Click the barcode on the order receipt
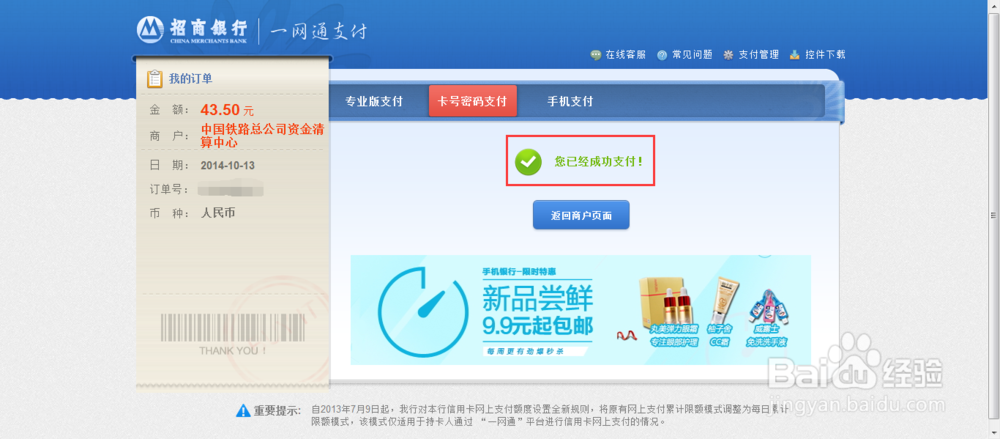Viewport: 1000px width, 439px height. pyautogui.click(x=233, y=327)
